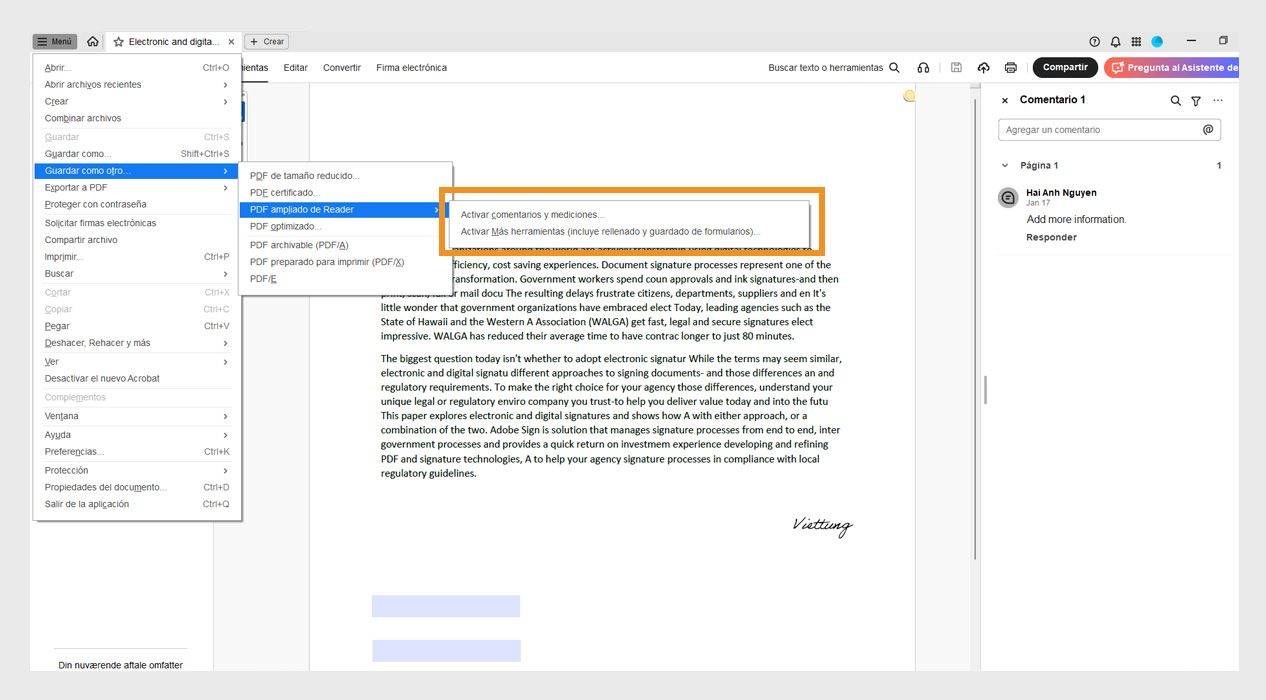Open the Adobe apps grid icon
The height and width of the screenshot is (700, 1266).
coord(1136,42)
